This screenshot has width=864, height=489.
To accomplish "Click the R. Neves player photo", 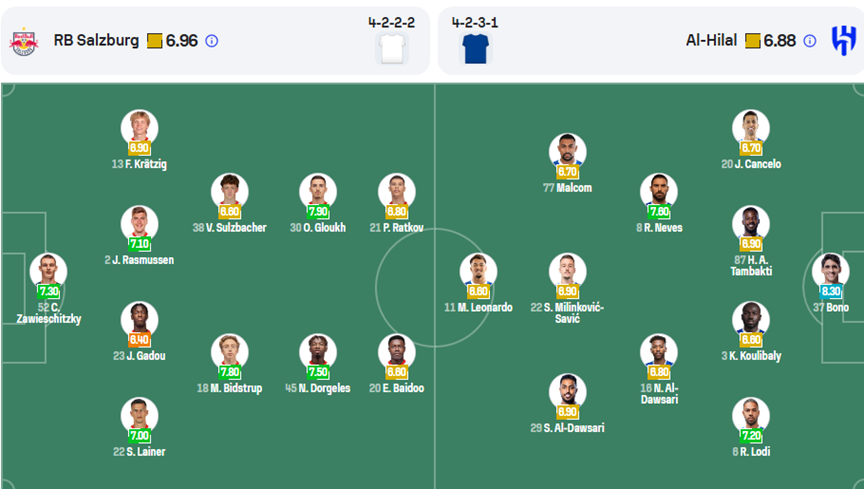I will (x=658, y=192).
